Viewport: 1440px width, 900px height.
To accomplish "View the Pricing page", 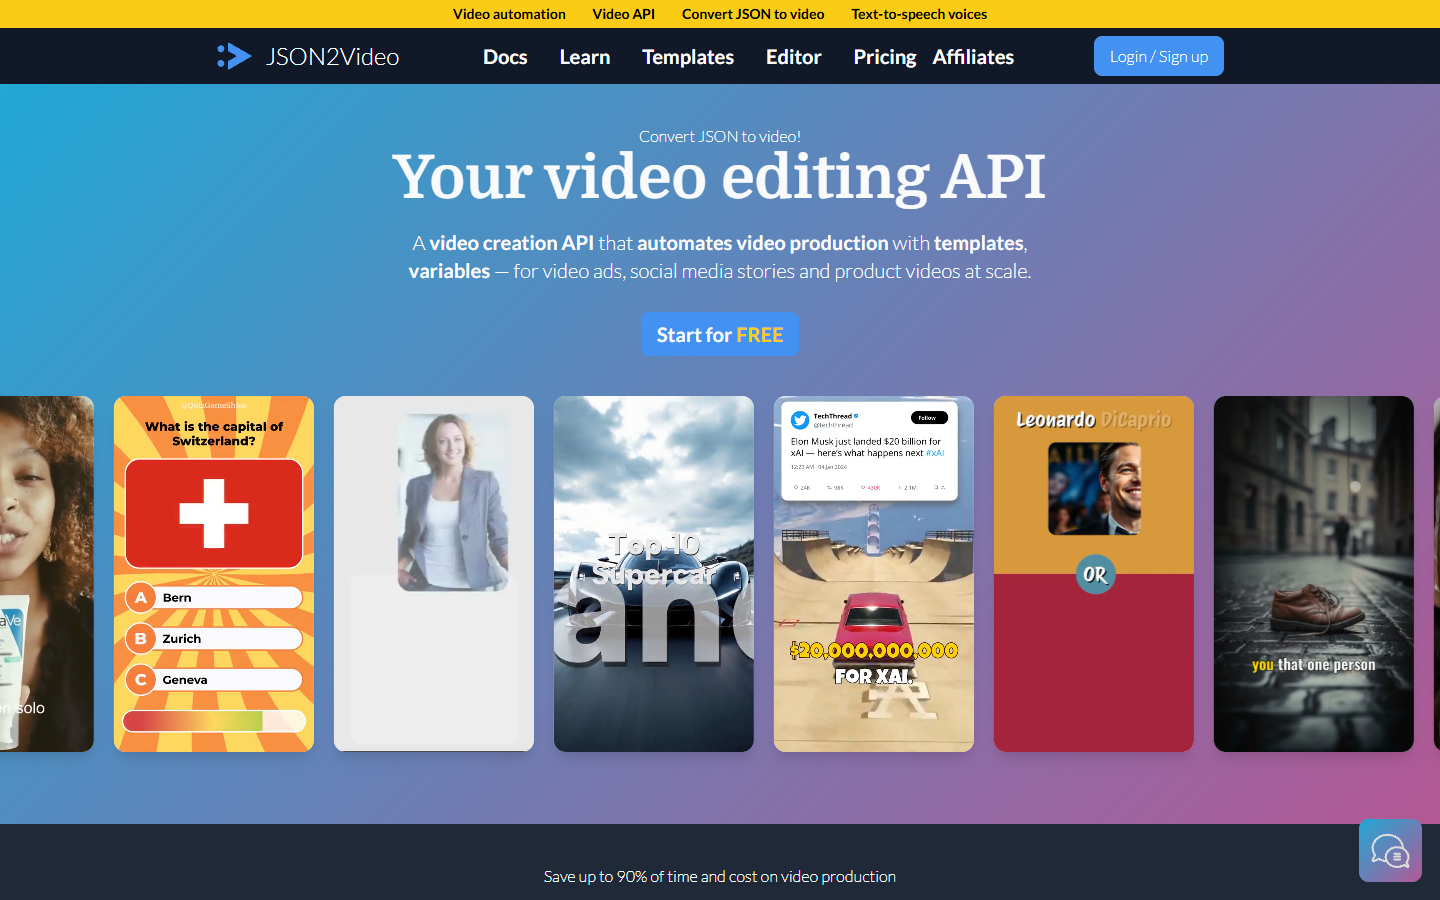I will [885, 57].
